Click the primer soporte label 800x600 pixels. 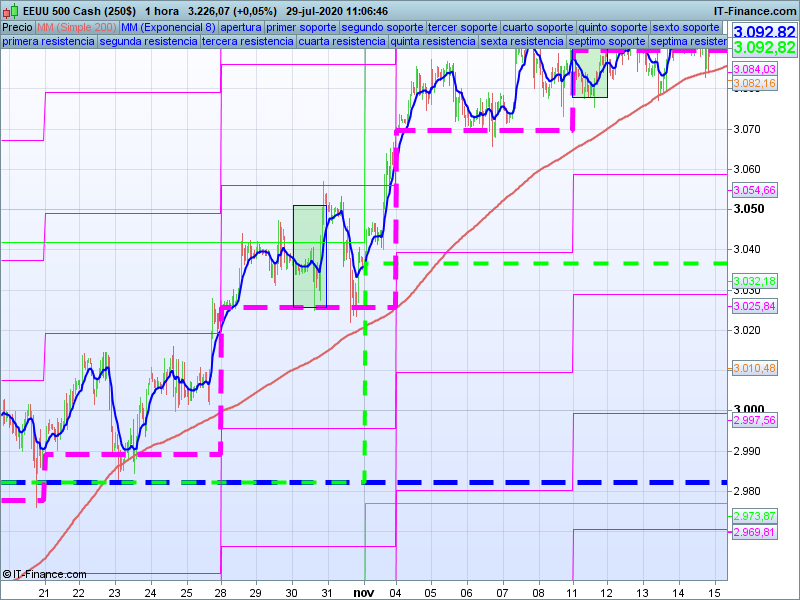point(301,27)
